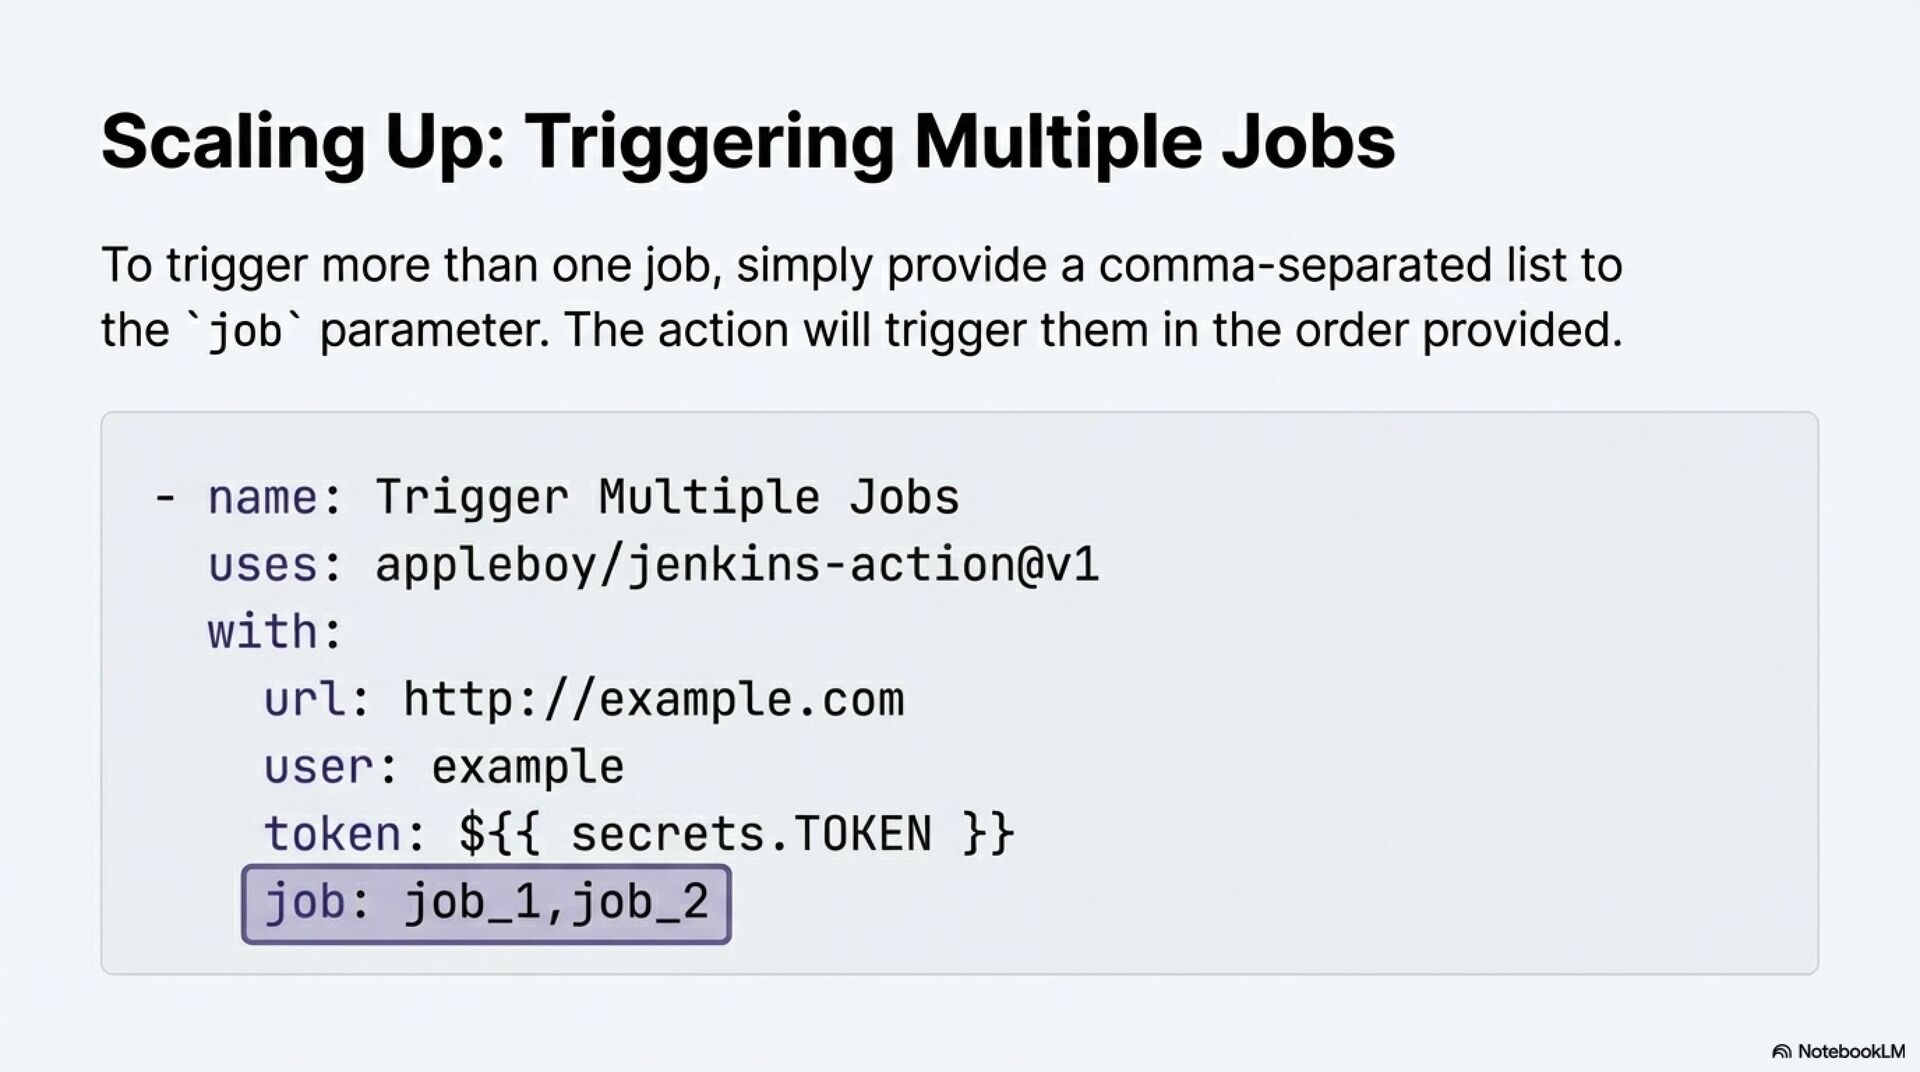
Task: Click the 'user' key in code
Action: click(x=318, y=767)
